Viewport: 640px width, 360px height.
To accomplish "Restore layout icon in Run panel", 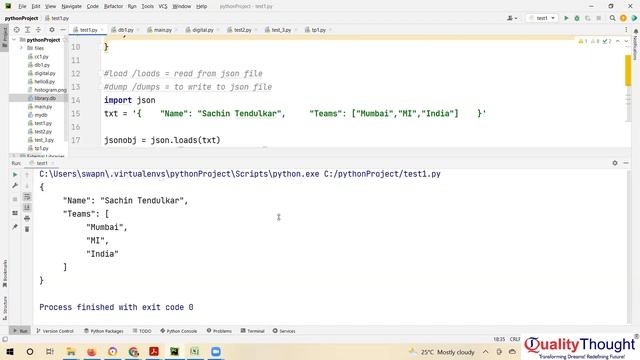I will pos(15,213).
